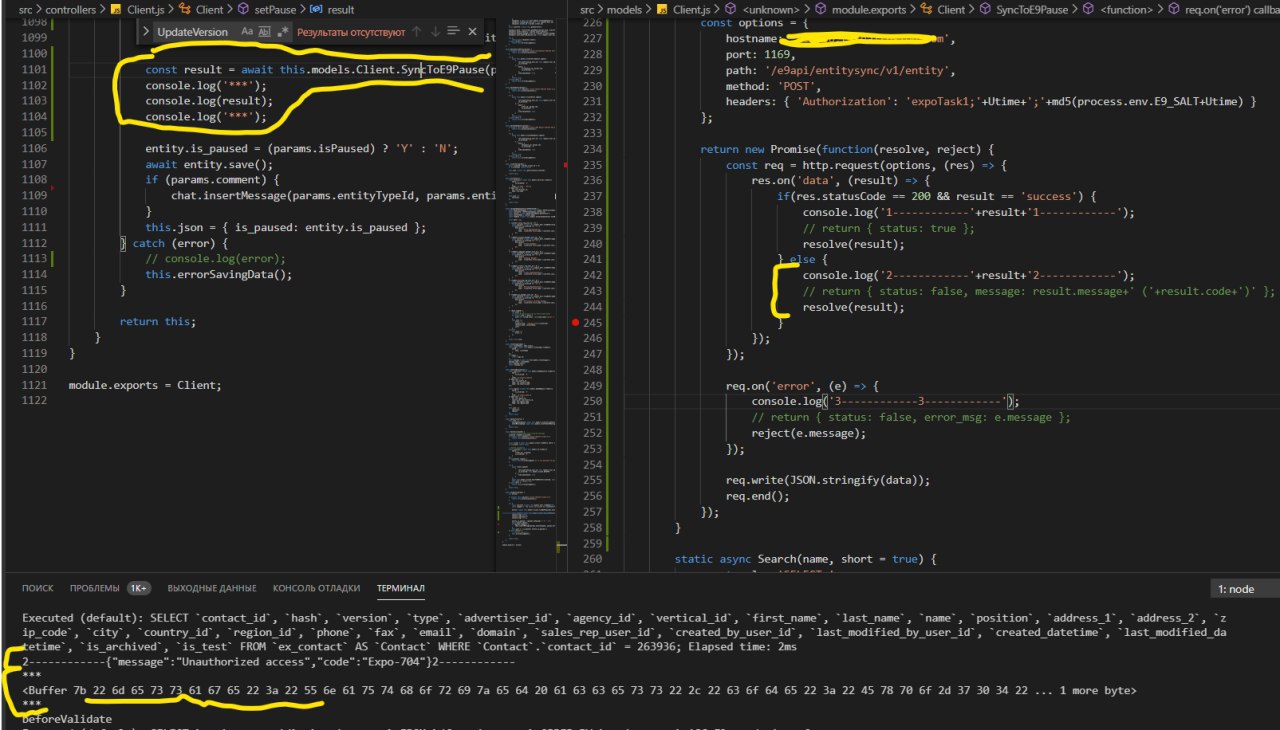Click 'req.write(JSON.stringify(data));' line
Image resolution: width=1280 pixels, height=730 pixels.
pyautogui.click(x=828, y=479)
